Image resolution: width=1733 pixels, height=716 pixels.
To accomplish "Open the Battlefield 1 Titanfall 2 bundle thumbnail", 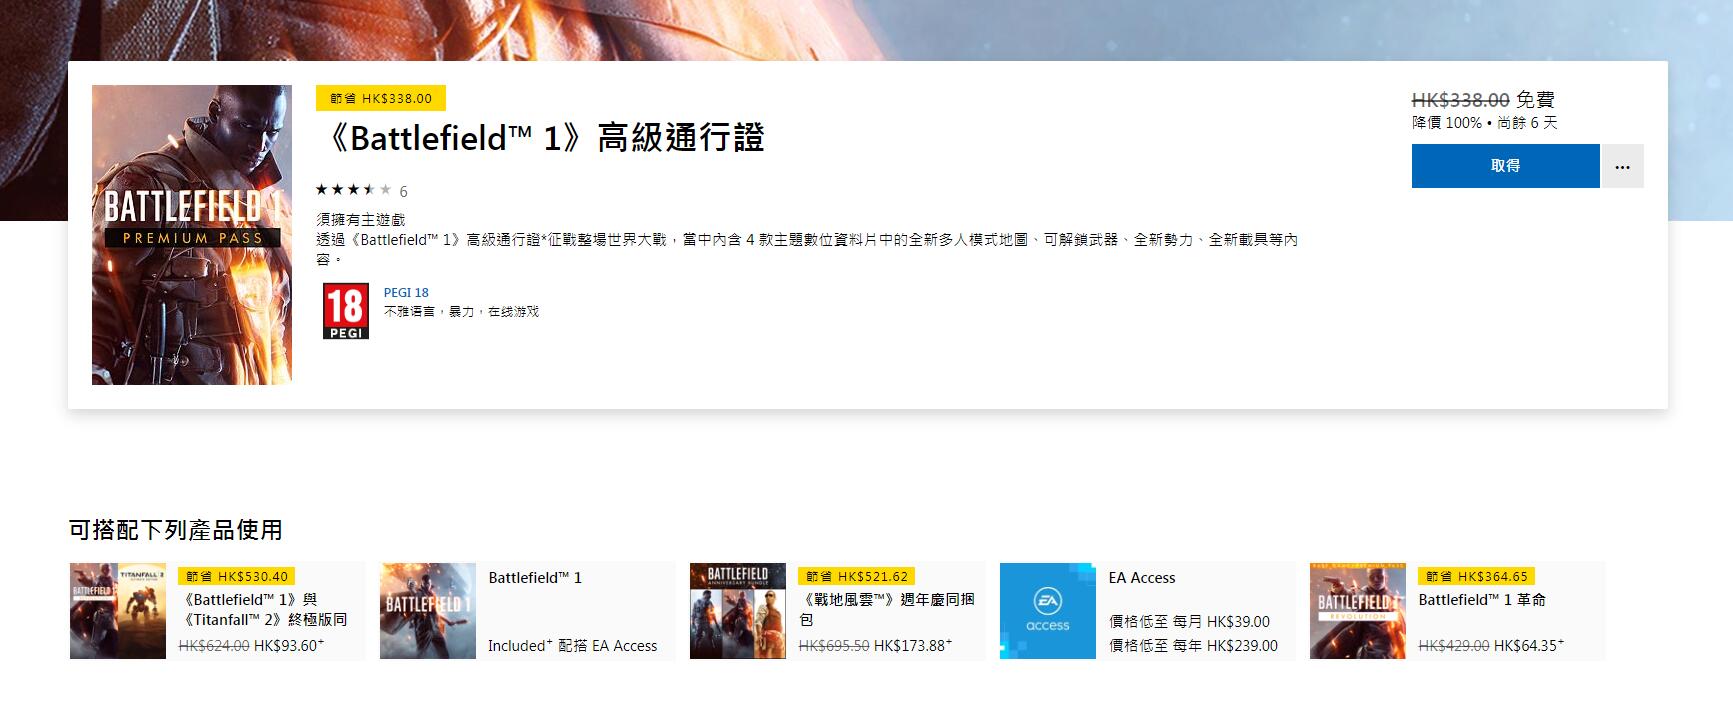I will click(118, 611).
